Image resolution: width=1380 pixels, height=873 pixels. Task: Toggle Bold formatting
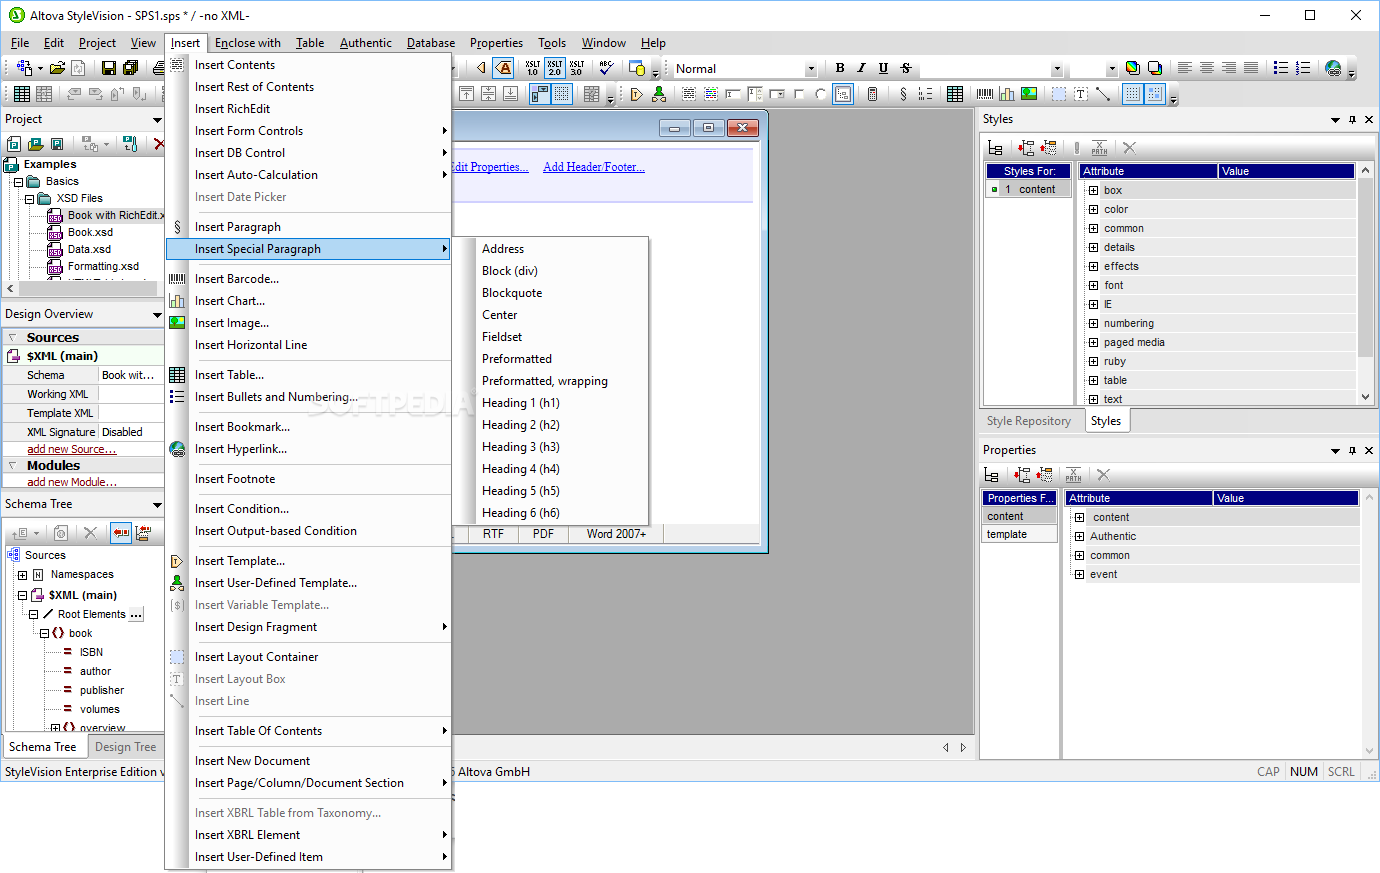click(x=840, y=68)
